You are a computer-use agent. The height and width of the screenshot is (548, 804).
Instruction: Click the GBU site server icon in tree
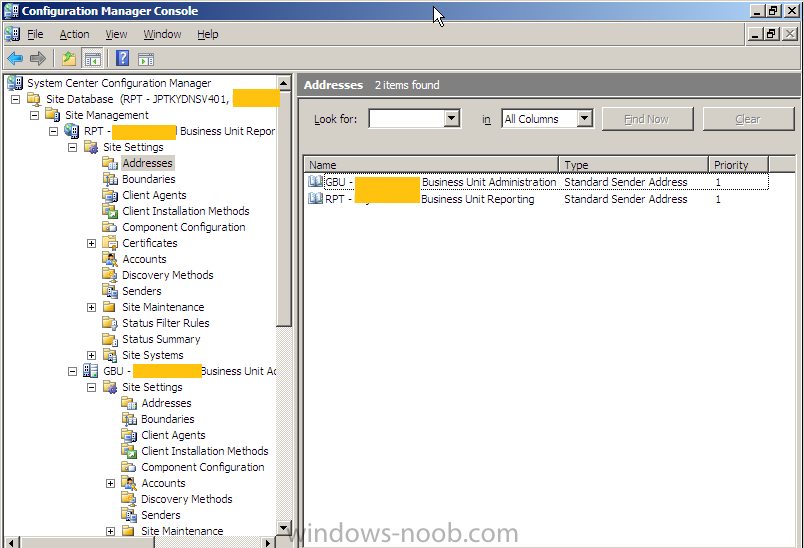tap(91, 371)
